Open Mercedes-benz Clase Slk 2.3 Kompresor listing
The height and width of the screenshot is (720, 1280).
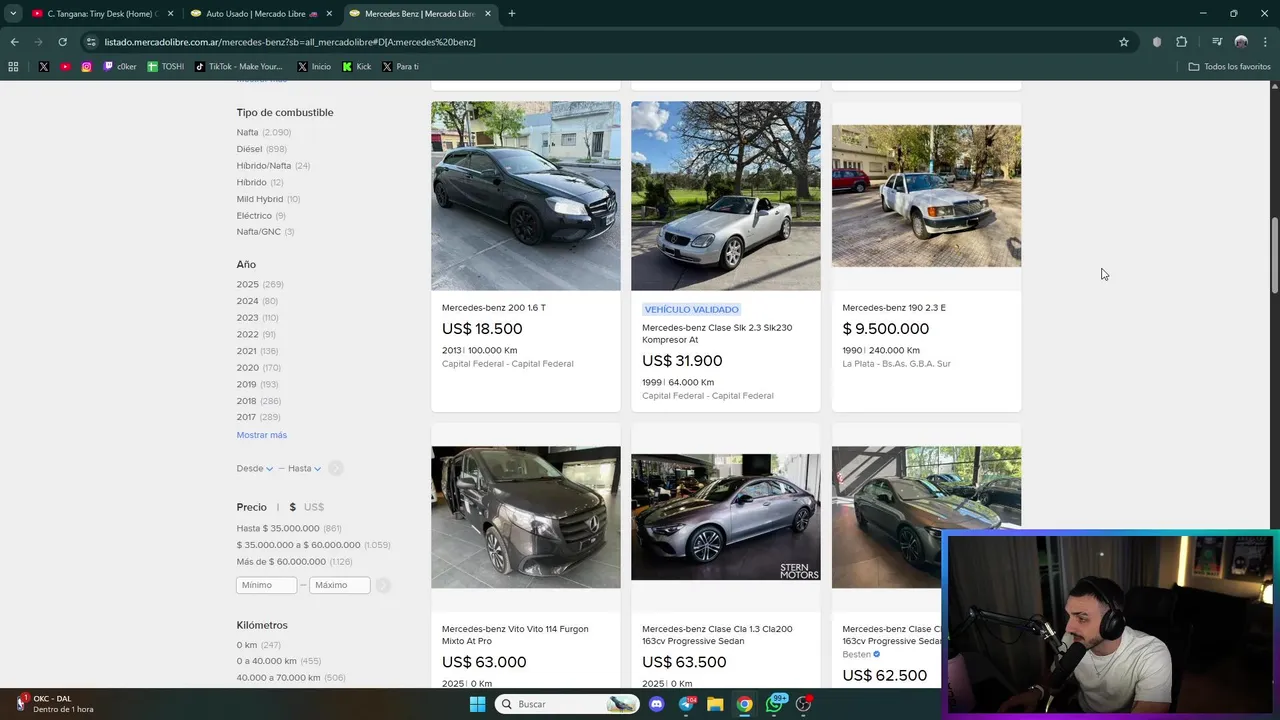pyautogui.click(x=717, y=334)
